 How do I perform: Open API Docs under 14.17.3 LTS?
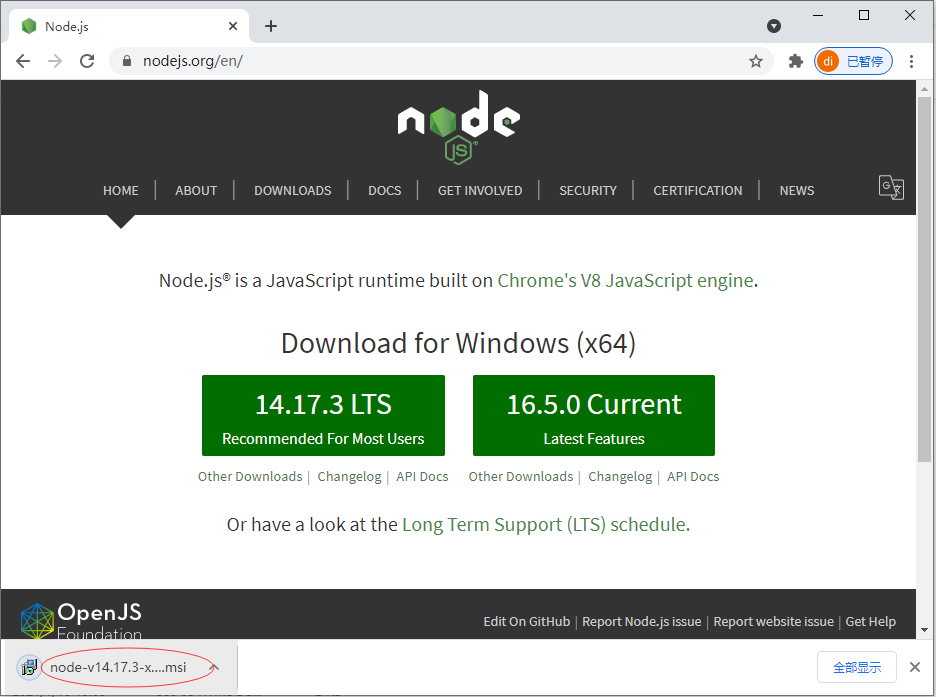(422, 477)
